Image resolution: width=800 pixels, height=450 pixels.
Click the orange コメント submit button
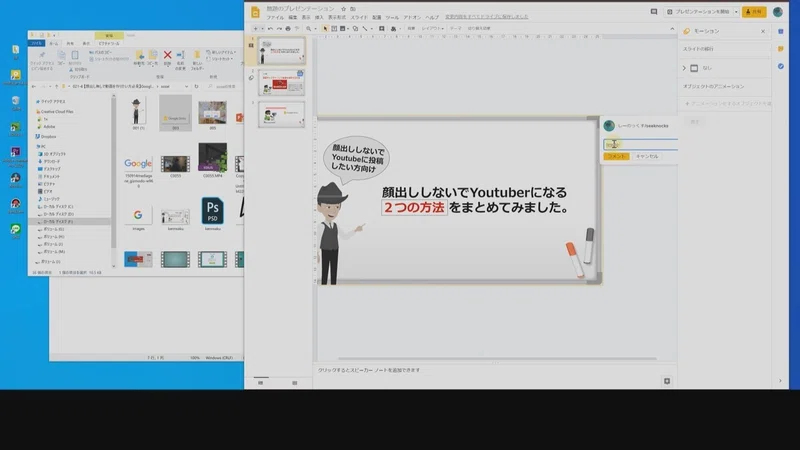click(616, 156)
